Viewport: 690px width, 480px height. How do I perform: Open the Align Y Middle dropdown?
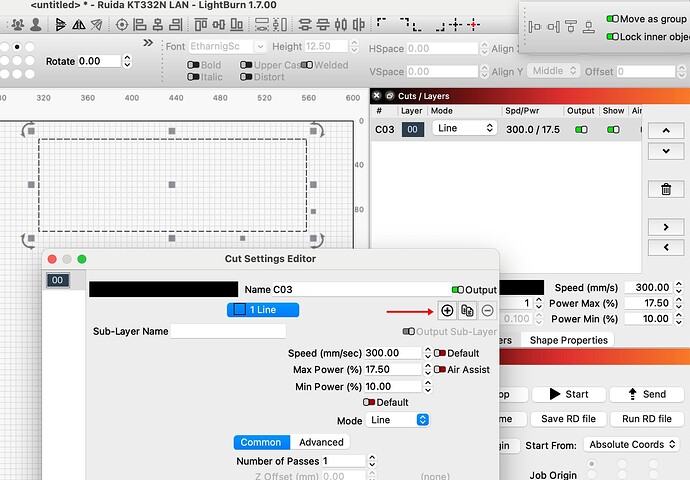(553, 71)
